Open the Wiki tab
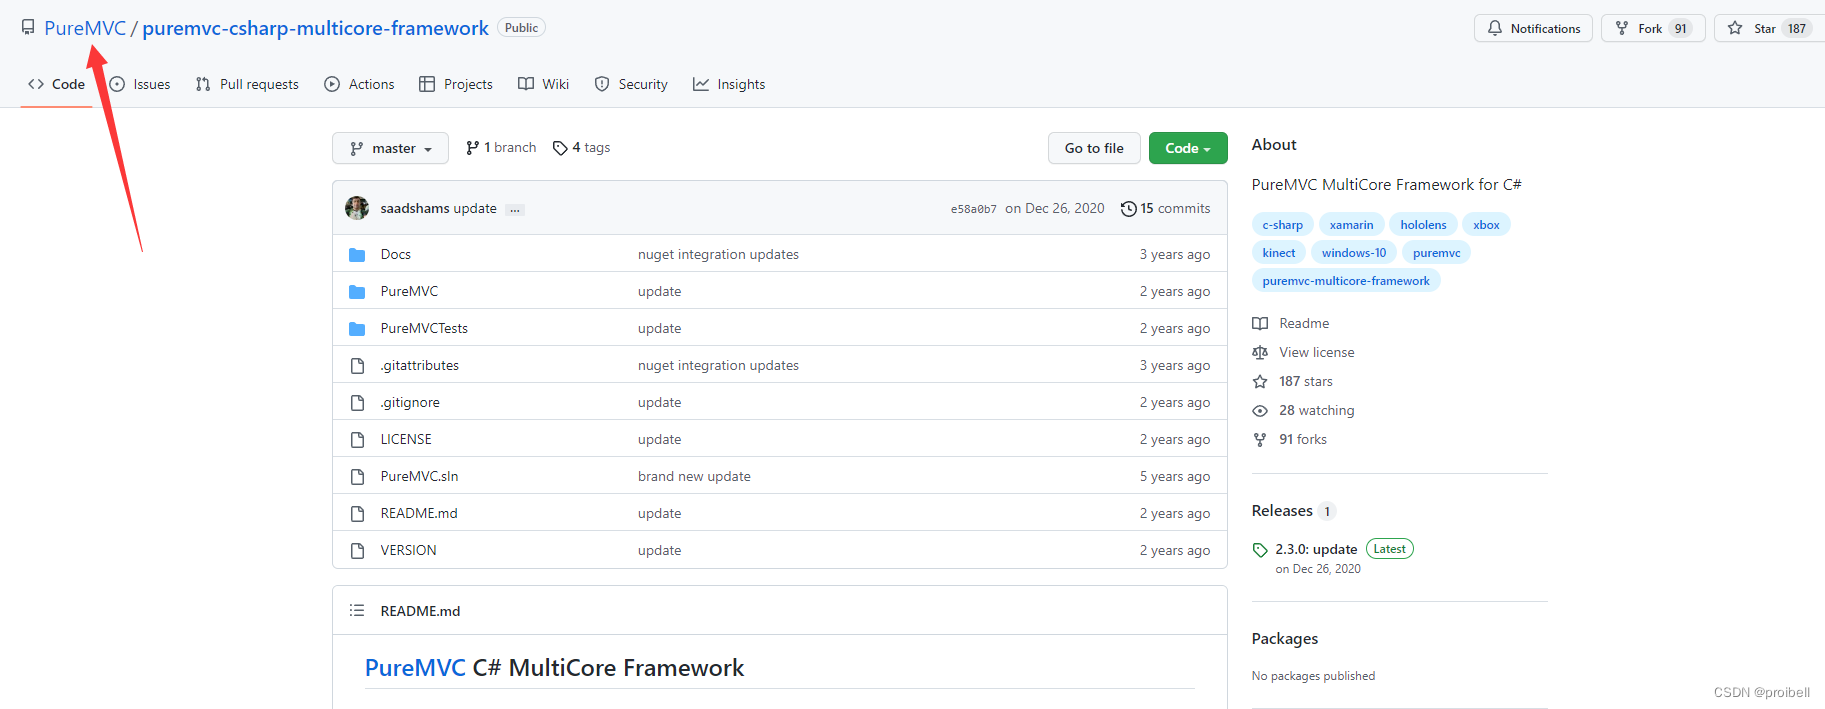The image size is (1825, 709). 544,84
